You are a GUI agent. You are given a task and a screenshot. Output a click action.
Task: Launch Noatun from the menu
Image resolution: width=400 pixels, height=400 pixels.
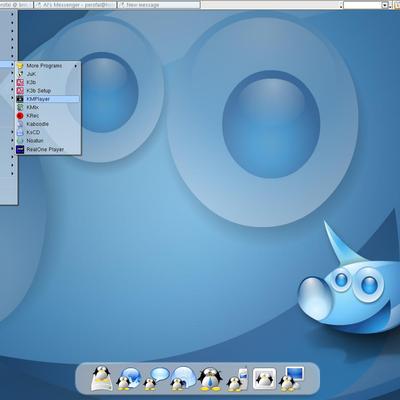coord(48,141)
